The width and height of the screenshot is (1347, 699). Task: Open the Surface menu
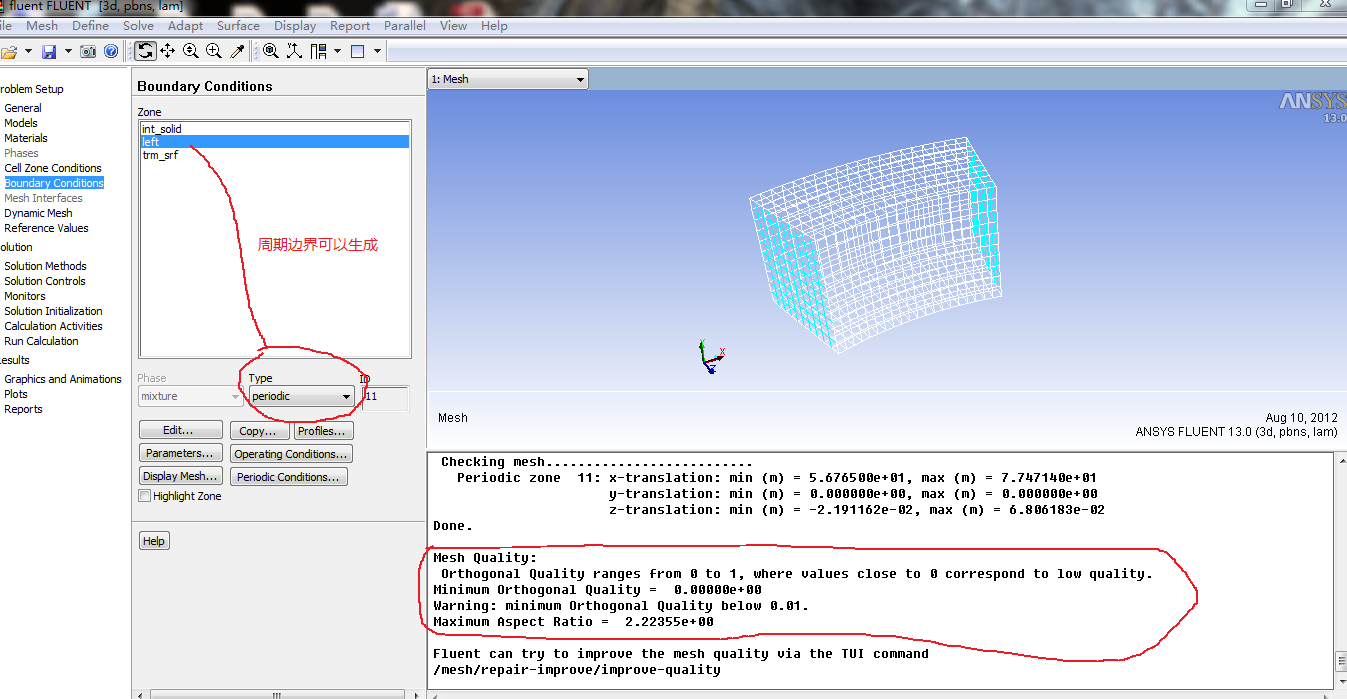point(238,26)
